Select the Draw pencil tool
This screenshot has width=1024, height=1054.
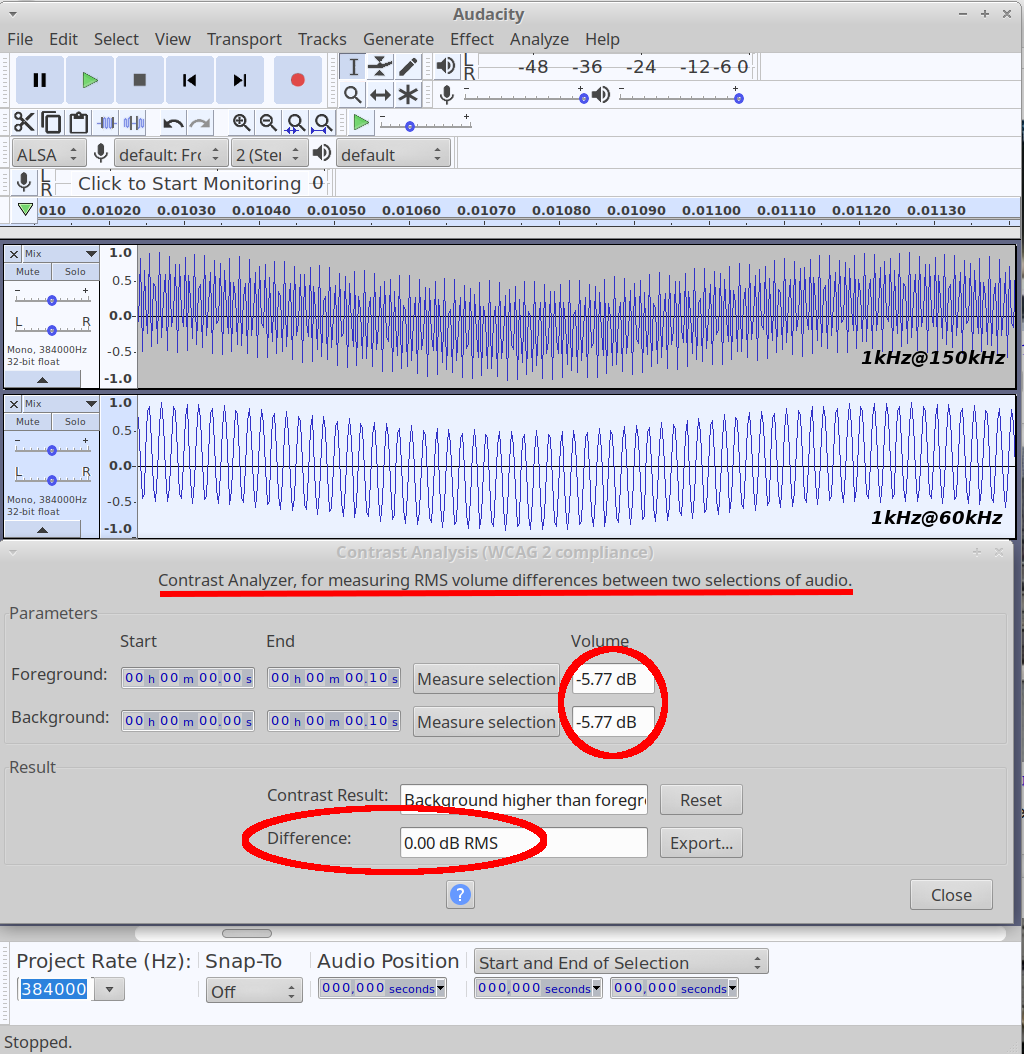pos(408,67)
